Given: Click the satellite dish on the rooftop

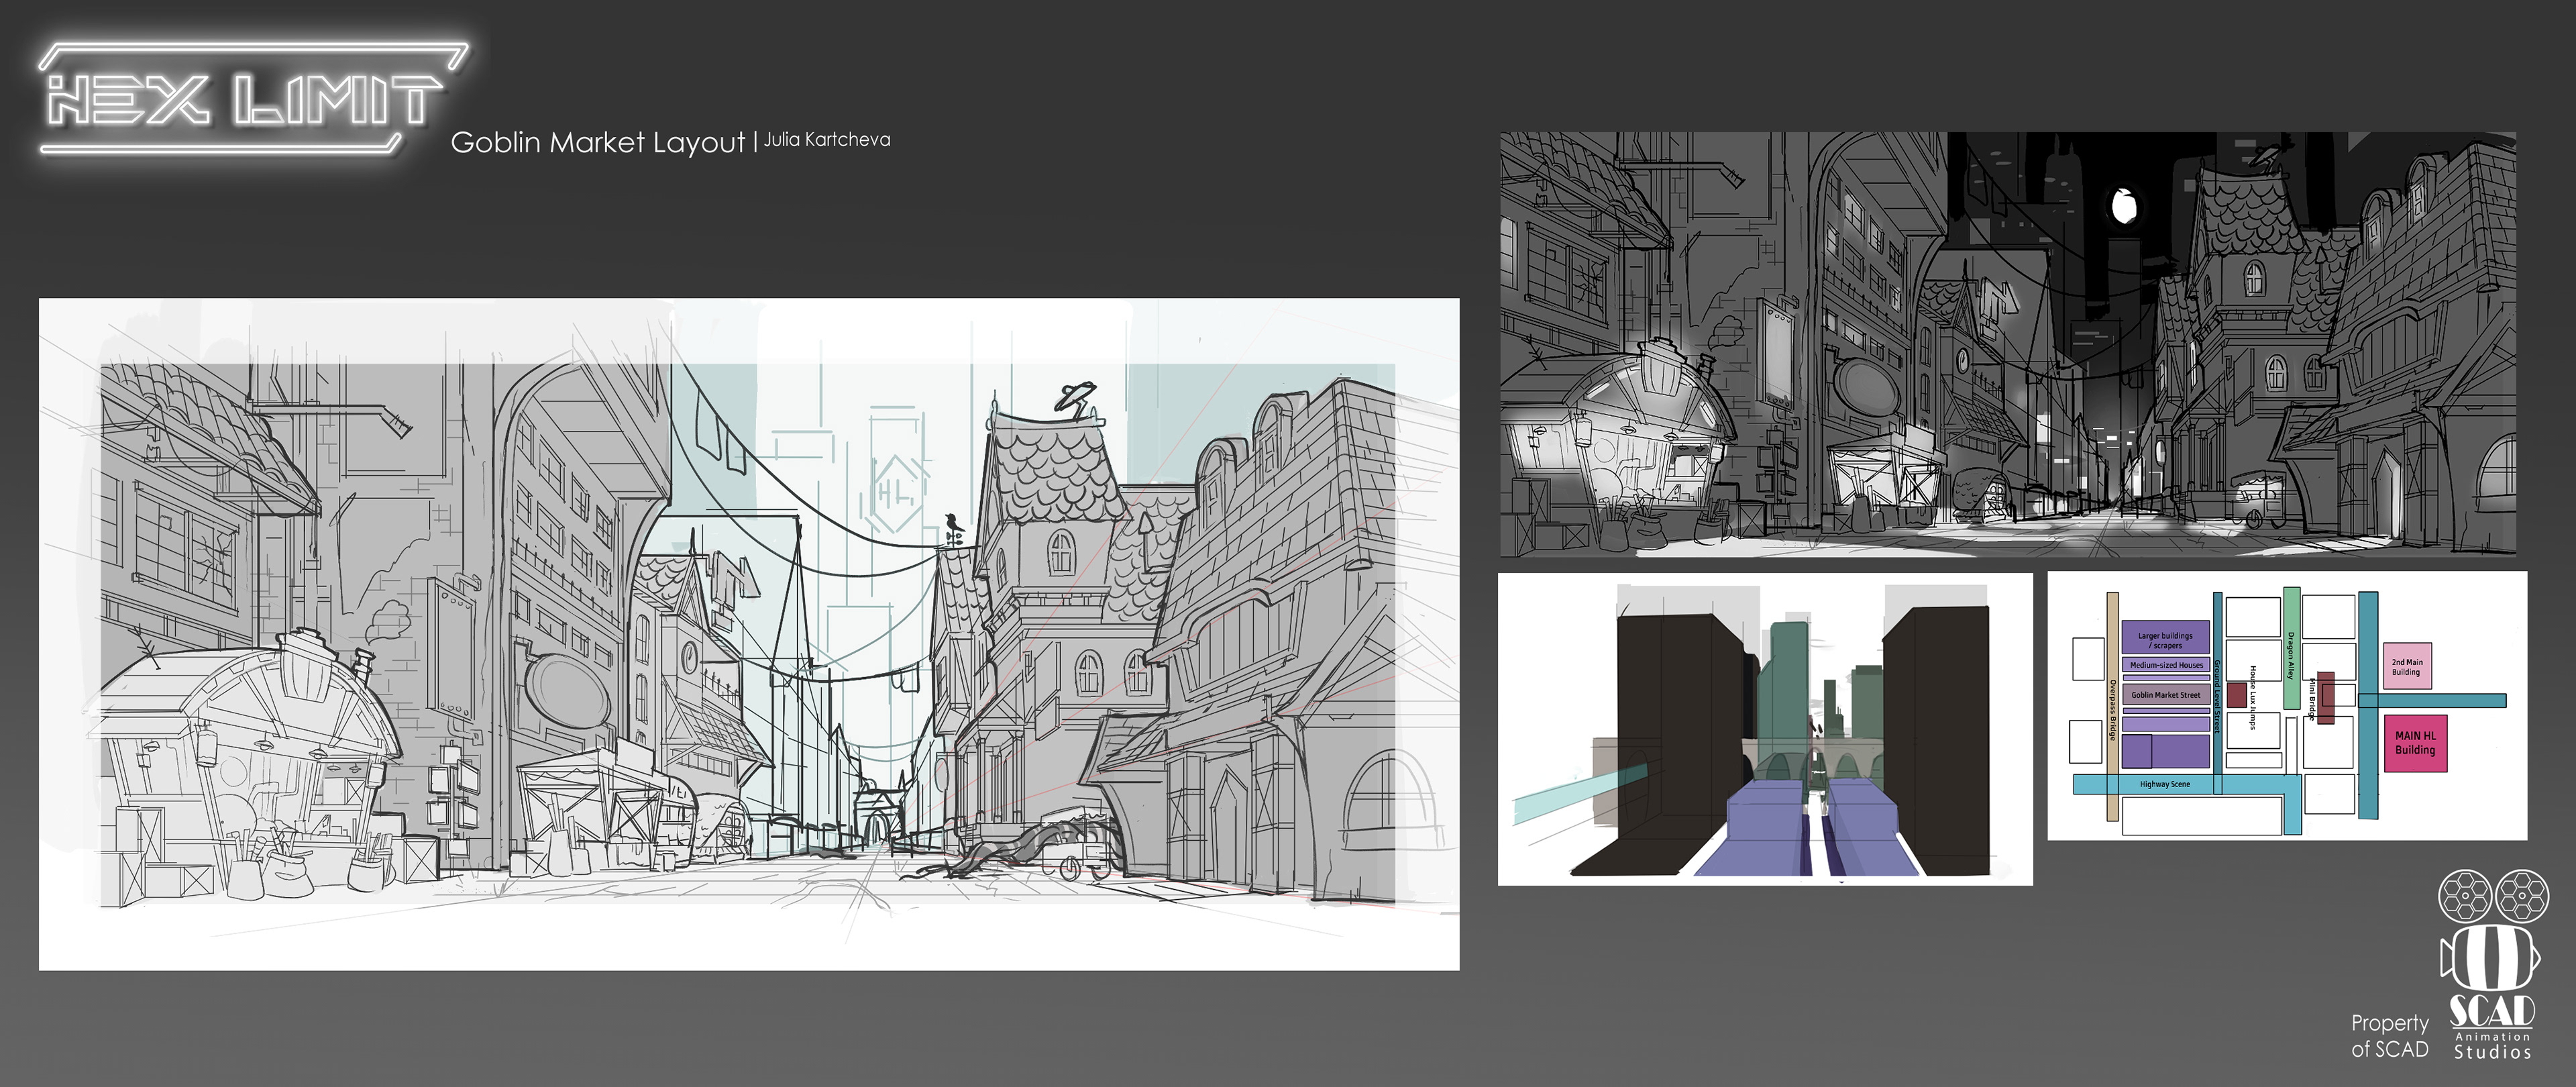Looking at the screenshot, I should click(1073, 397).
